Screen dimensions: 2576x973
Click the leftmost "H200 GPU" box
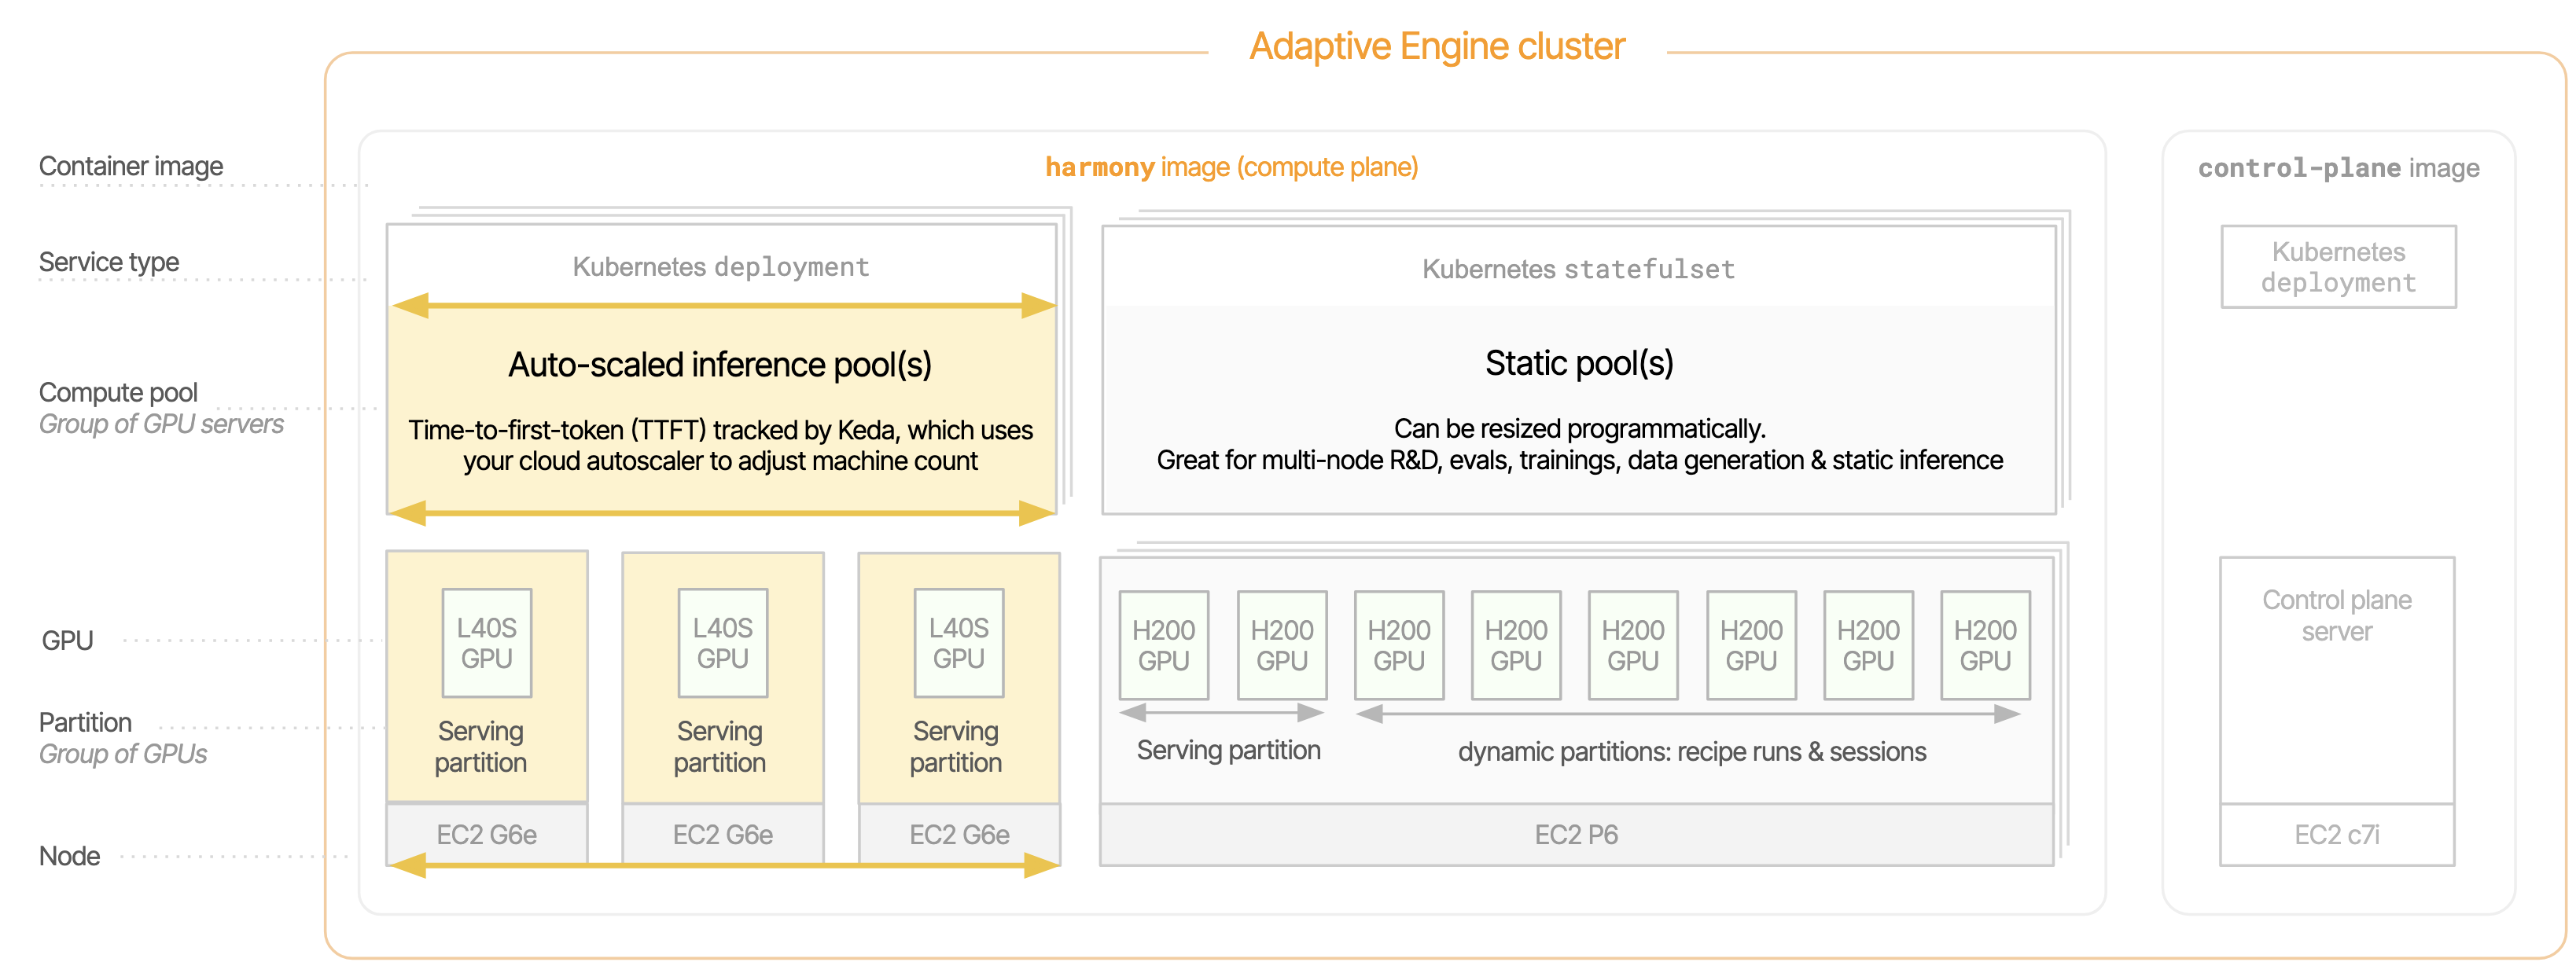click(1164, 645)
